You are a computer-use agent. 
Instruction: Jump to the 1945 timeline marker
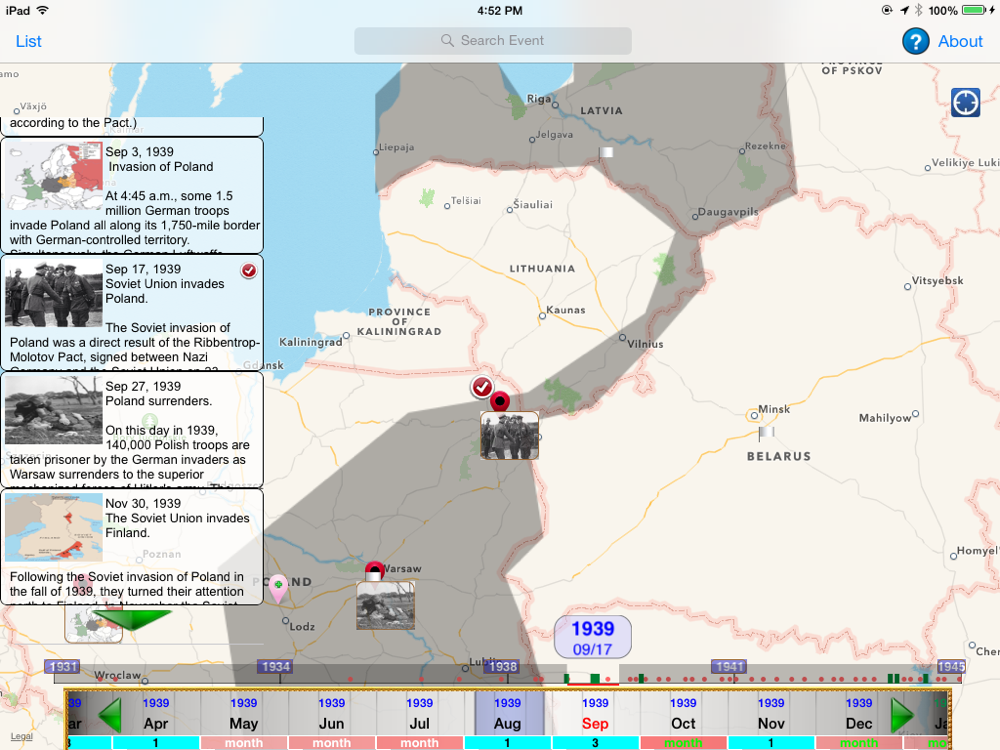tap(951, 666)
